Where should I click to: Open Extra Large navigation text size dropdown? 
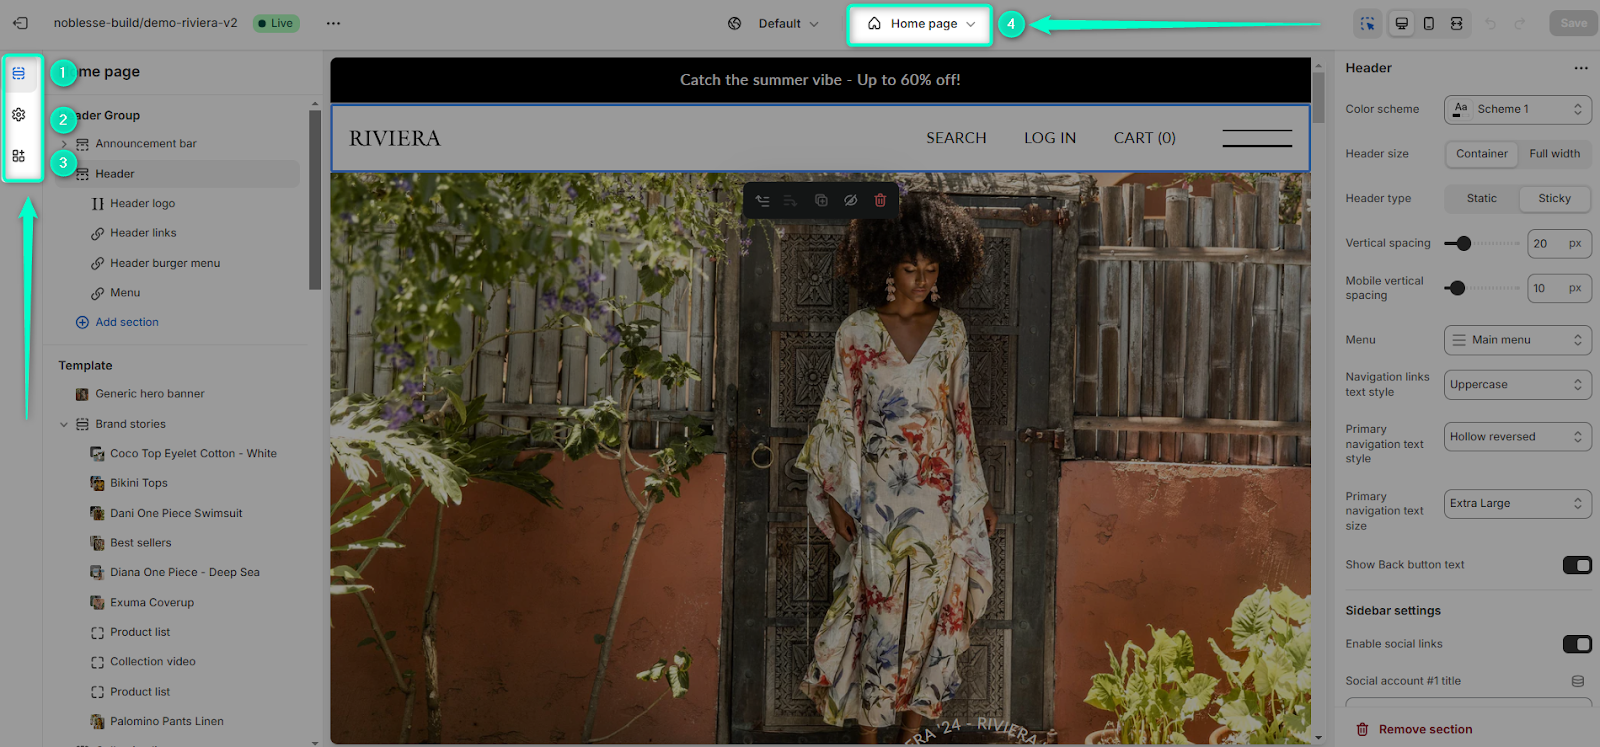(1517, 504)
